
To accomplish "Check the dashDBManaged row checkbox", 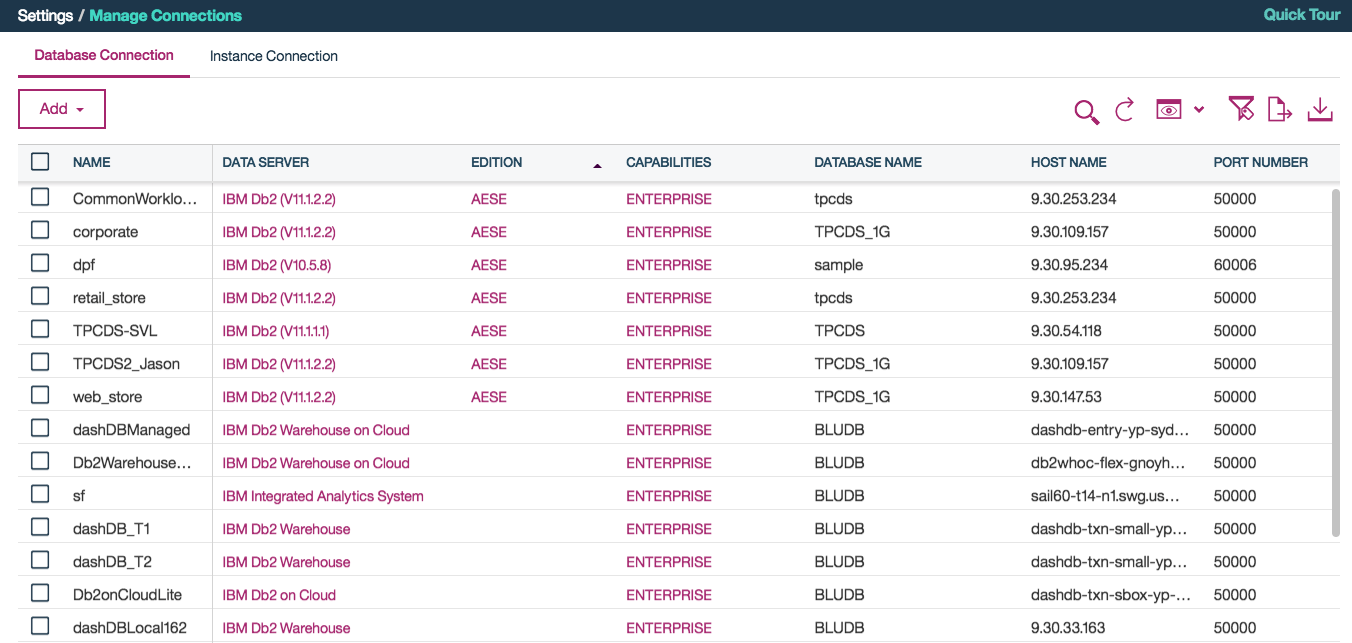I will tap(40, 428).
